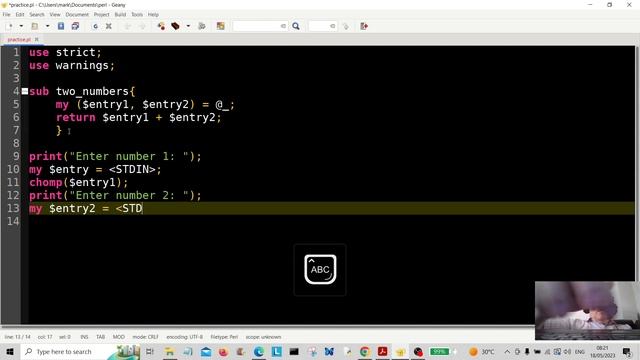The image size is (640, 360).
Task: Click 'filetype: Perl' status bar entry
Action: click(x=224, y=337)
